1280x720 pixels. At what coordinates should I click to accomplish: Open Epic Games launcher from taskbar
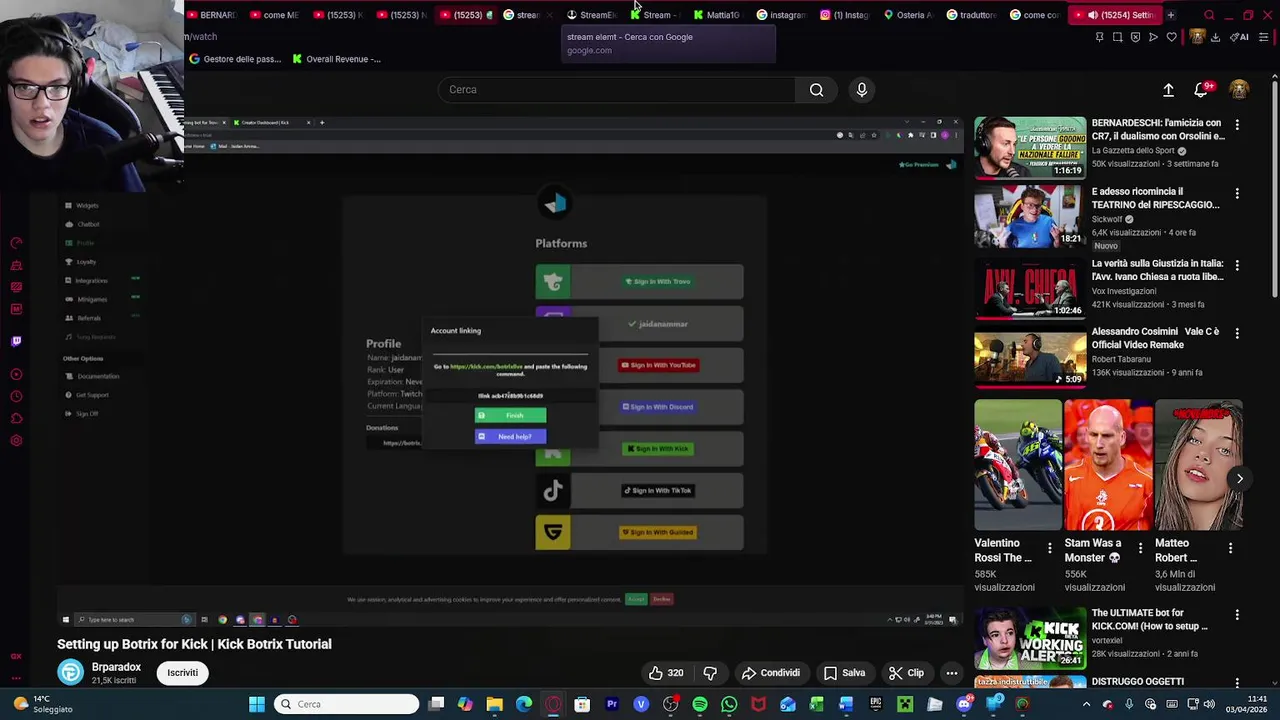tap(875, 704)
